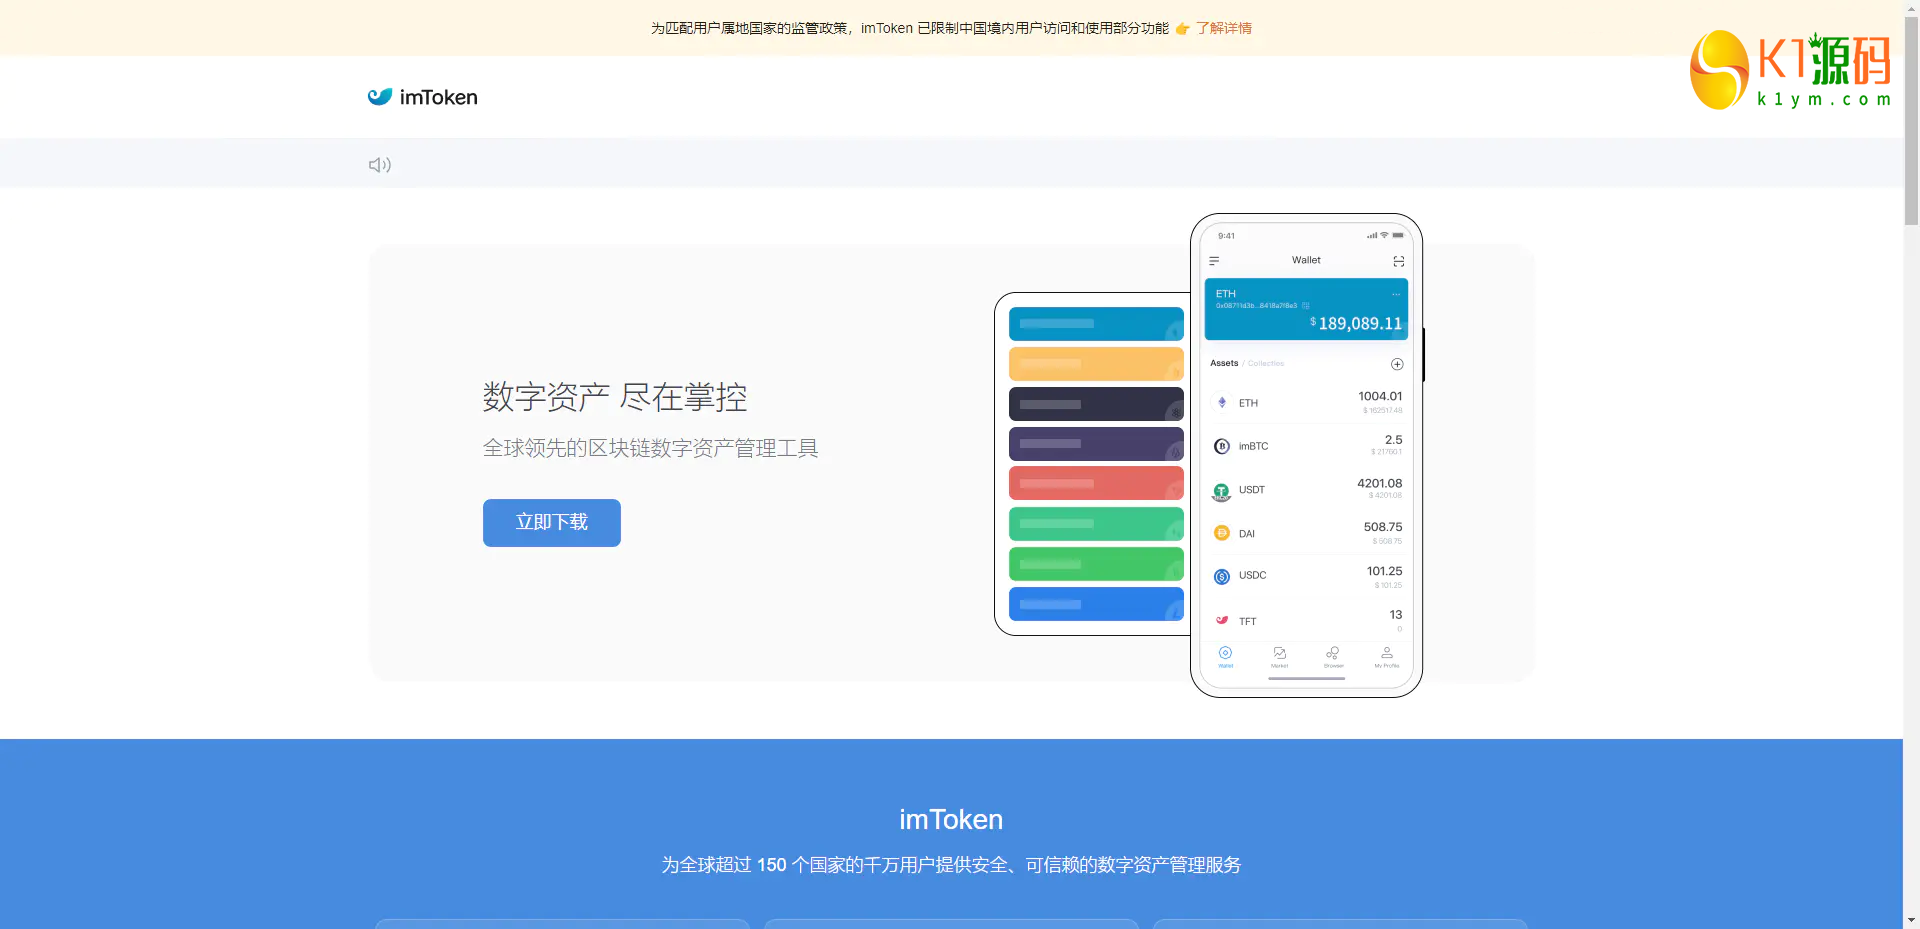Viewport: 1920px width, 929px height.
Task: Select the Market tab in the phone mockup
Action: [1280, 657]
